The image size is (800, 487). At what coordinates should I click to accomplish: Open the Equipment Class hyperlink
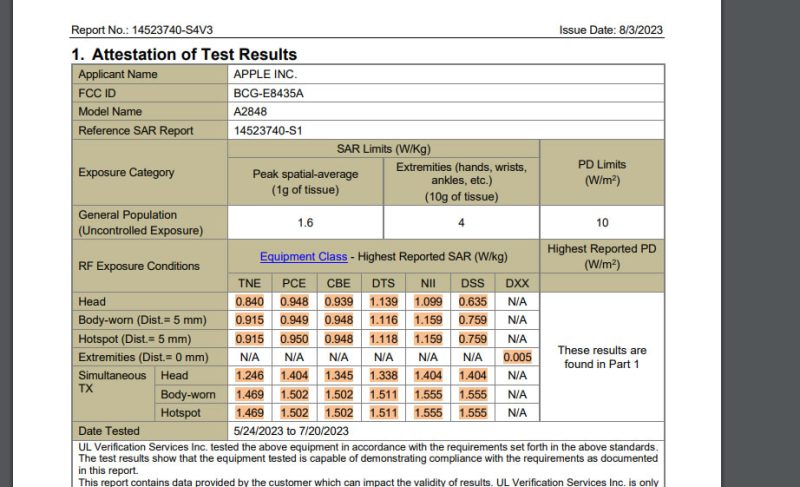[x=303, y=257]
